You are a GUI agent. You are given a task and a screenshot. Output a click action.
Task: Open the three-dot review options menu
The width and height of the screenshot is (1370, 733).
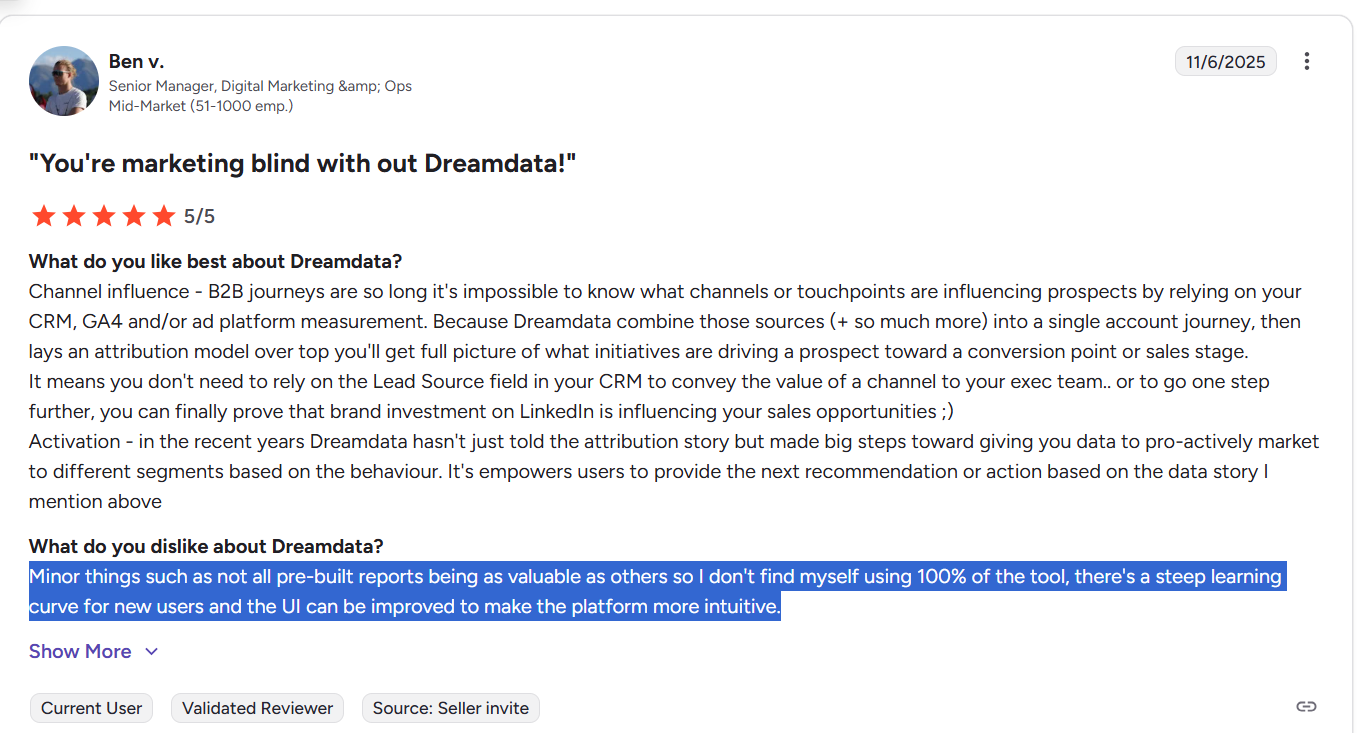click(x=1307, y=61)
